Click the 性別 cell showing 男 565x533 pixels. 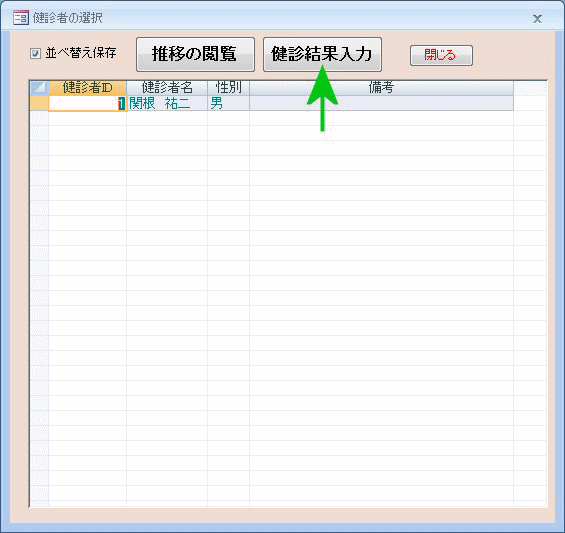(228, 103)
